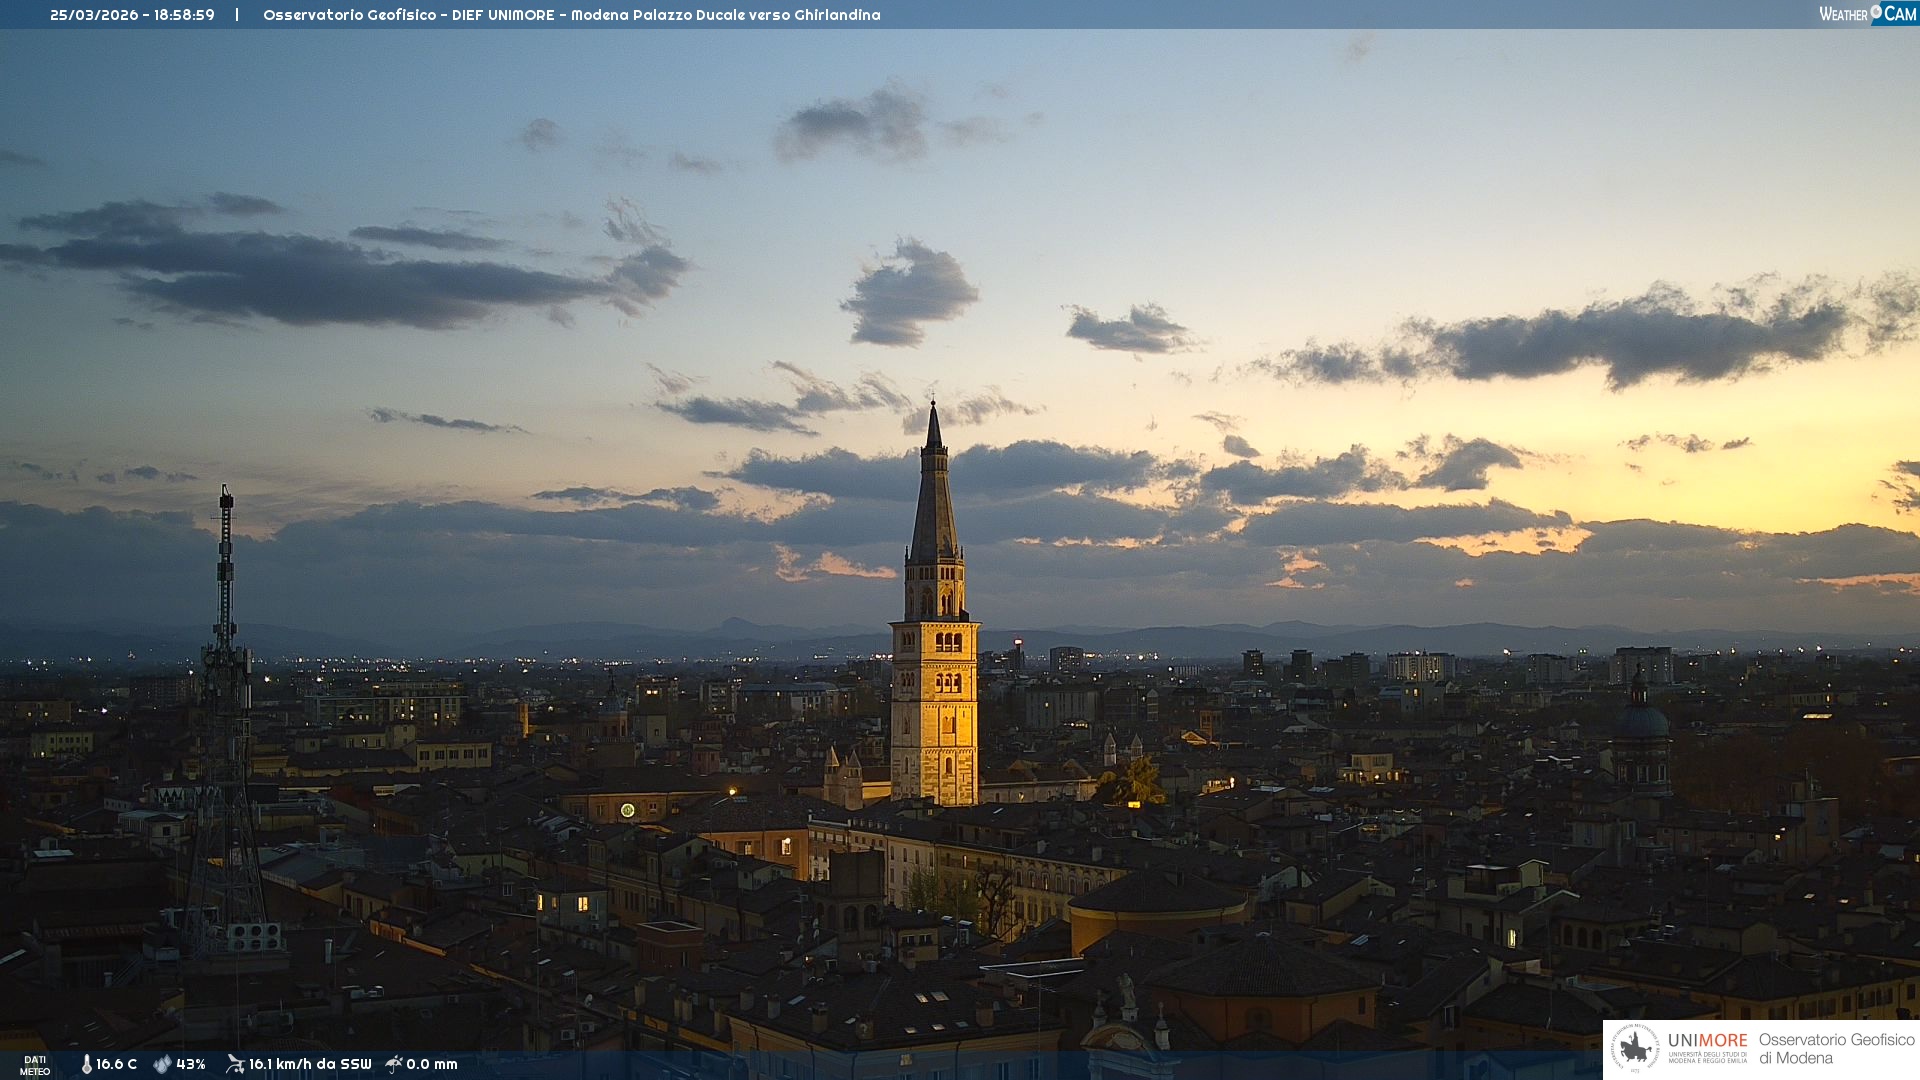Click the 43% humidity value
This screenshot has height=1080, width=1920.
click(191, 1064)
